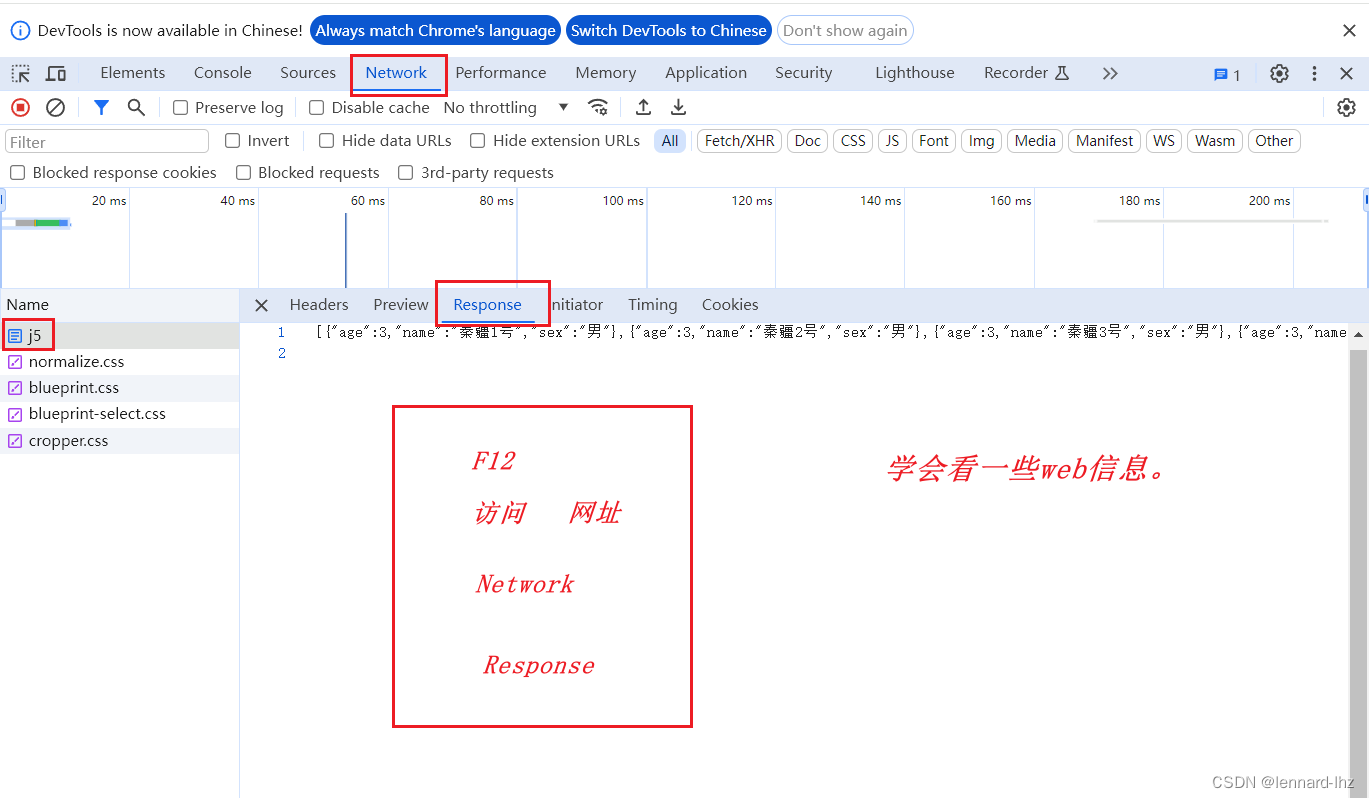Click the Filter text input
The width and height of the screenshot is (1369, 798).
coord(107,141)
